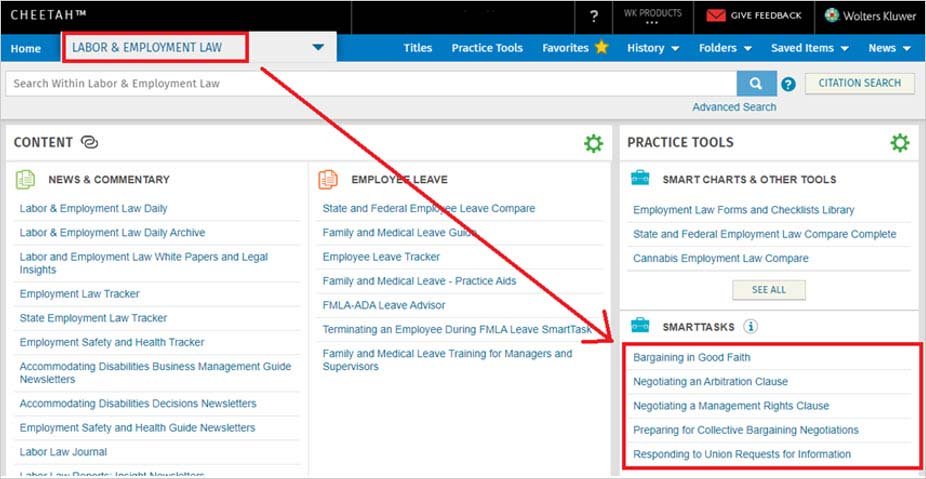Click the SmartTasks info icon
This screenshot has height=479, width=926.
751,326
